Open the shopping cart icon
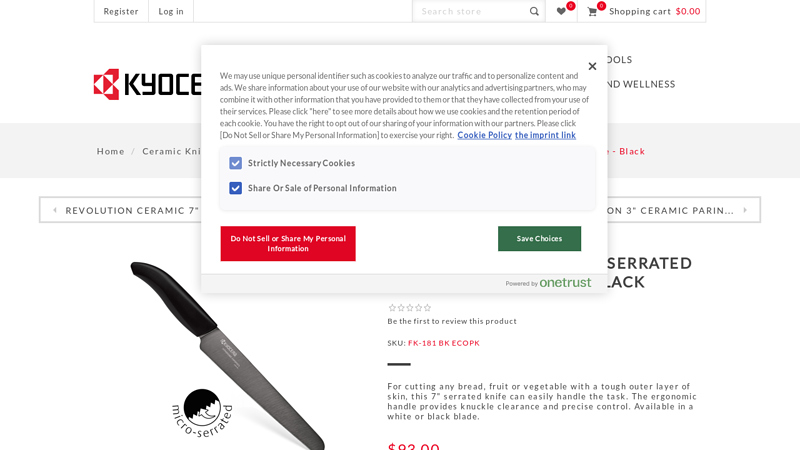 (x=592, y=12)
